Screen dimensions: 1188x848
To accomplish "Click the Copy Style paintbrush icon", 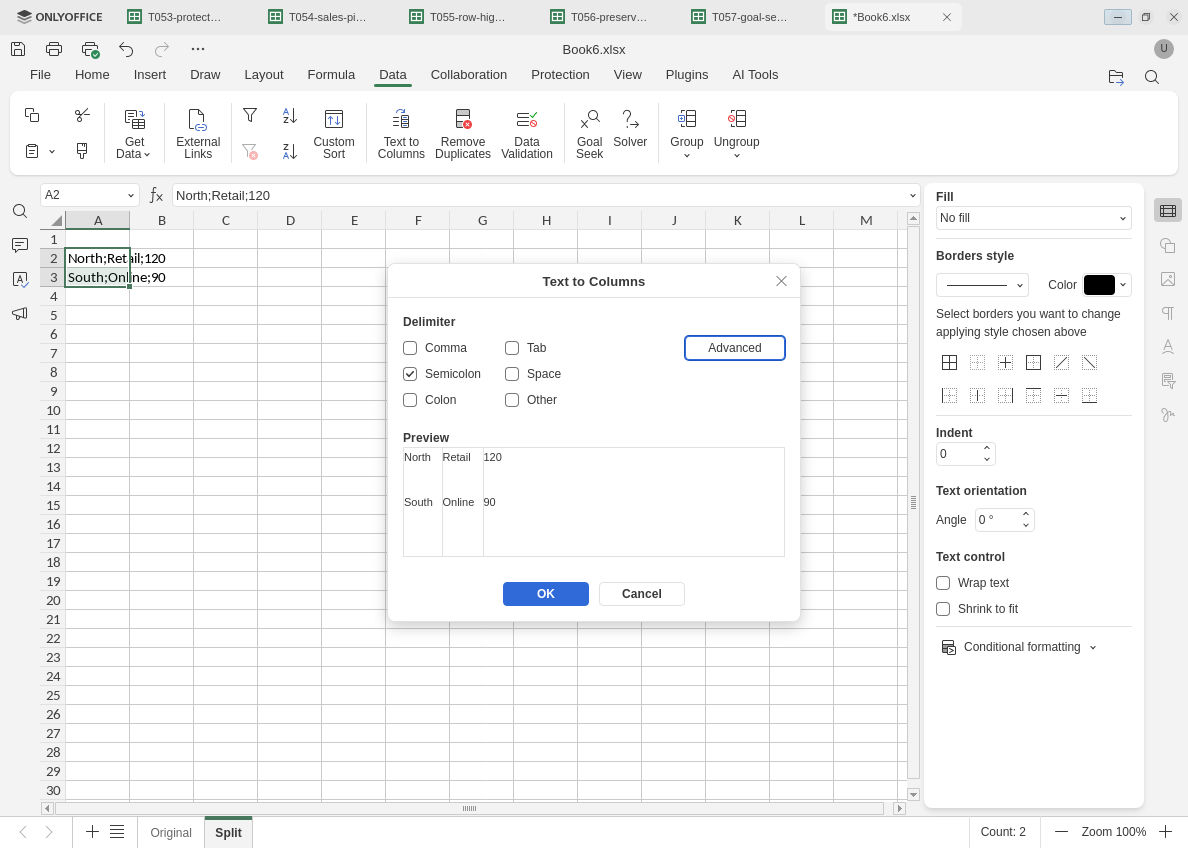I will click(x=82, y=151).
